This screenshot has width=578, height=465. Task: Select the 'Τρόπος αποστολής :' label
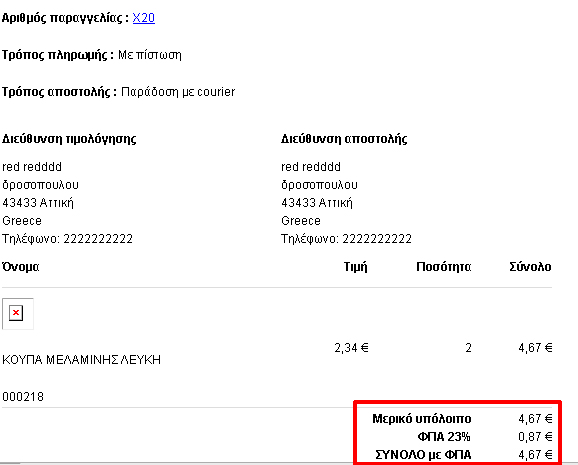59,92
